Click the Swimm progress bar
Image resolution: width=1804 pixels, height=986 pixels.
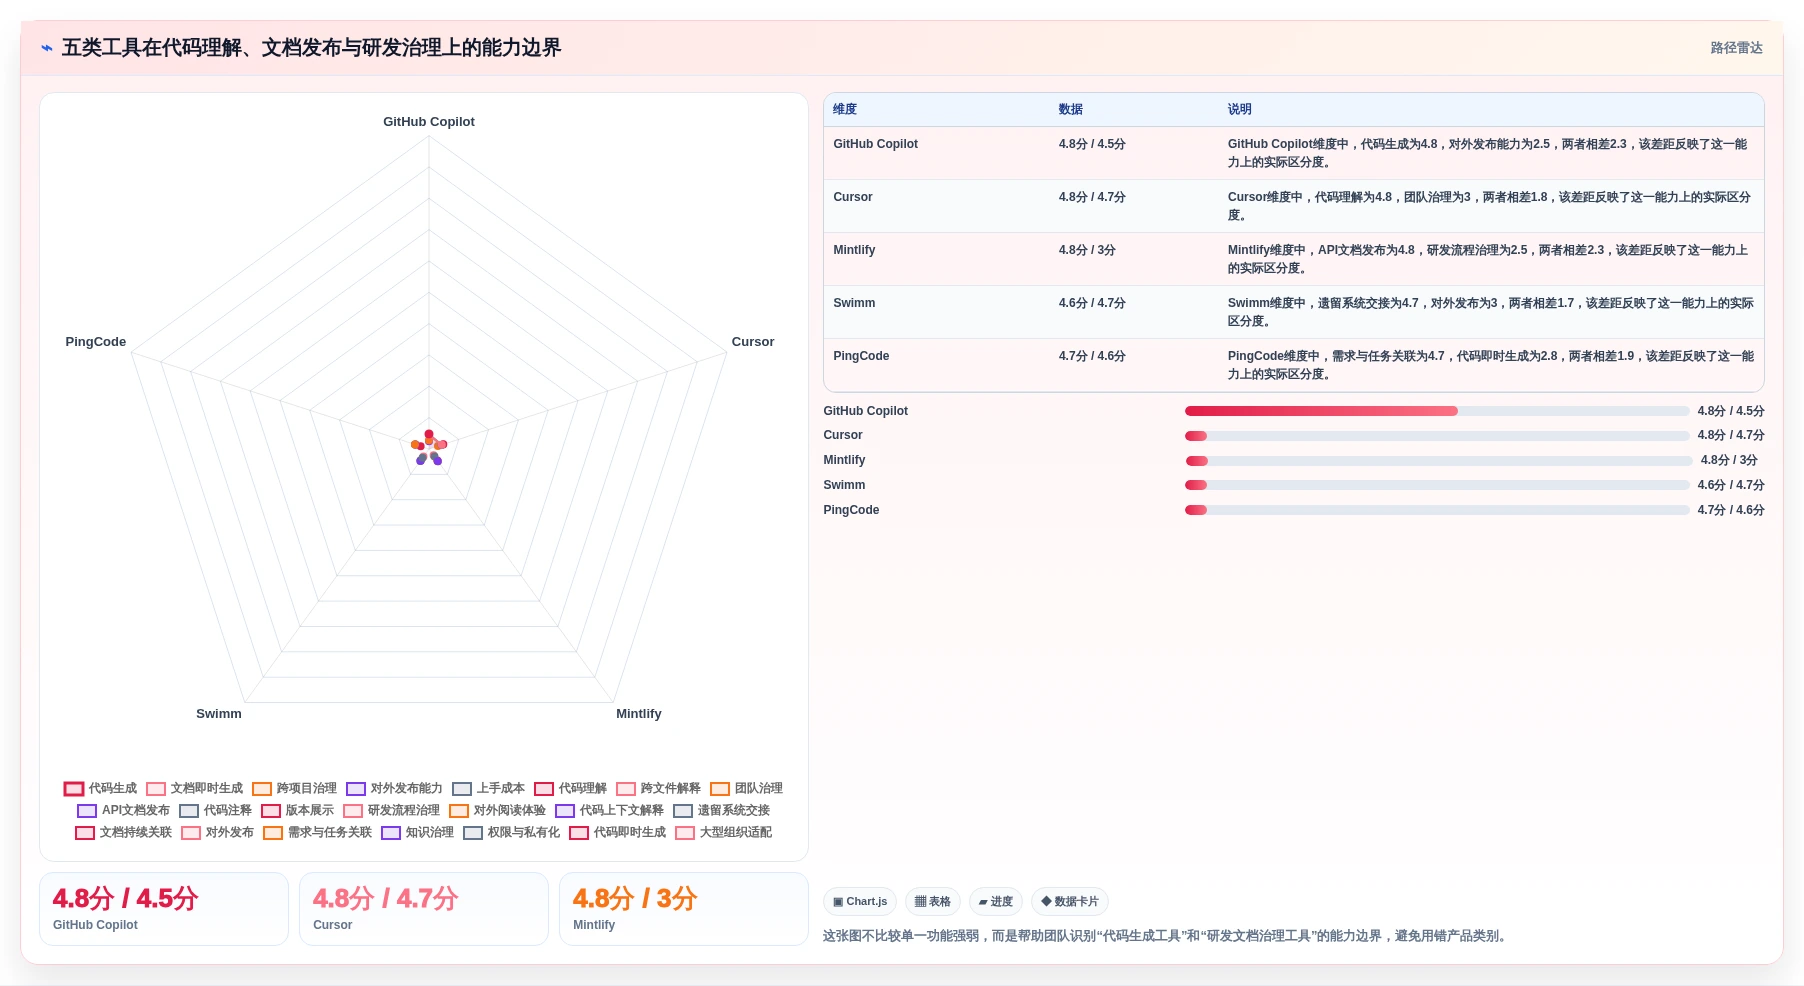point(1437,485)
